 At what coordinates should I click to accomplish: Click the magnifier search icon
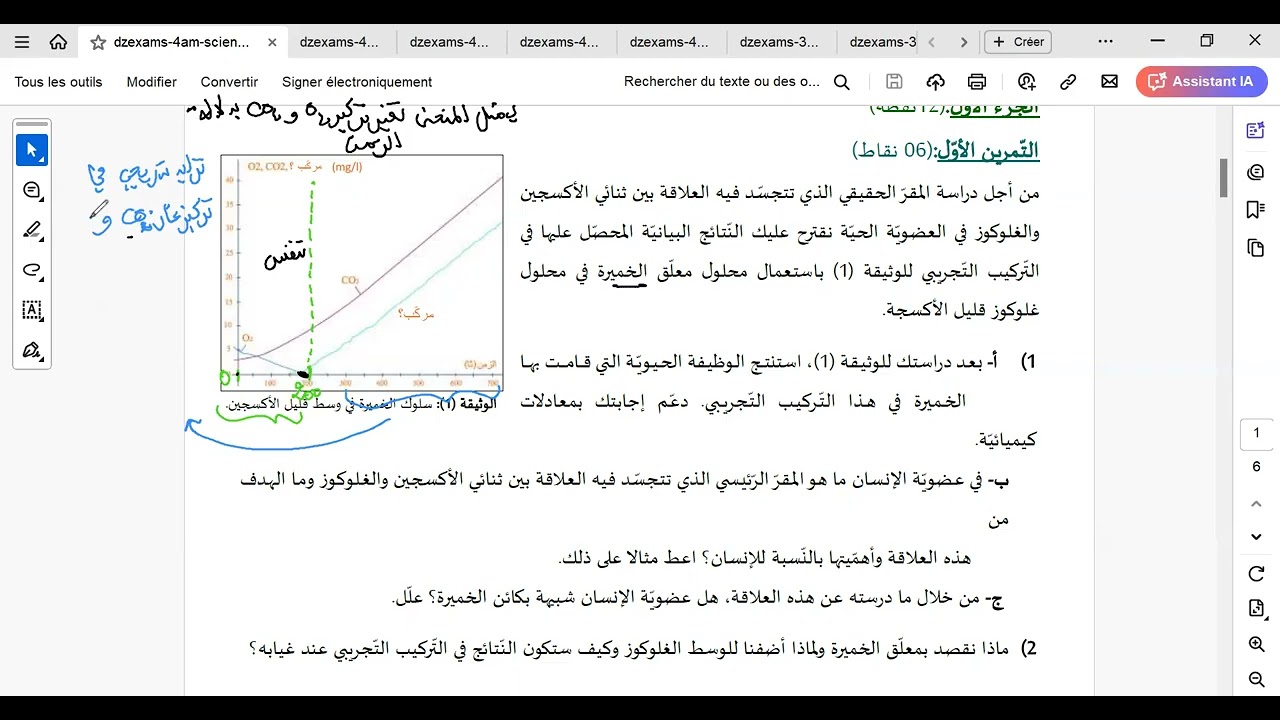click(x=842, y=82)
